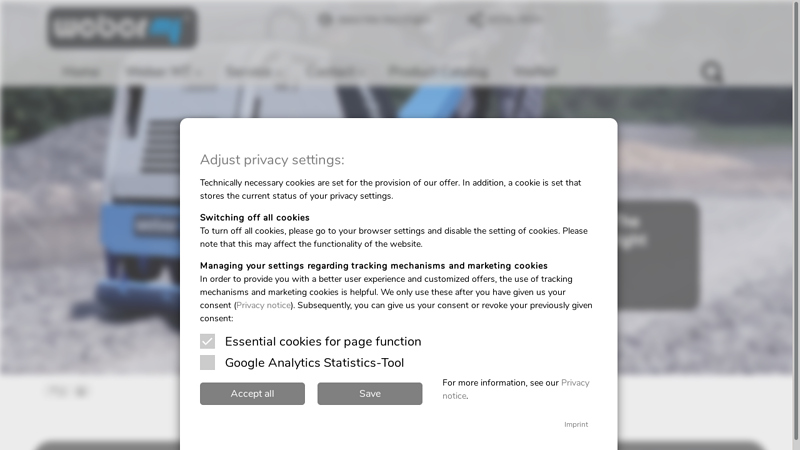Click the phone icon in the header
The width and height of the screenshot is (800, 450).
[x=325, y=19]
